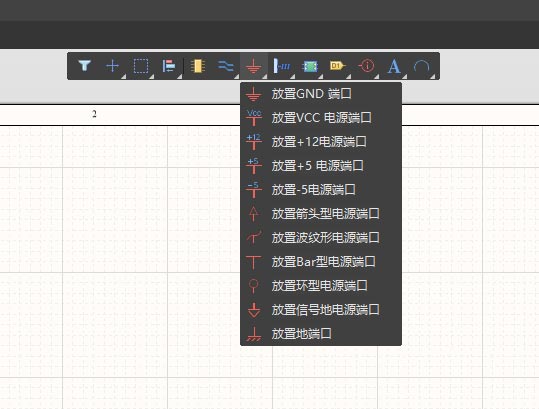The image size is (539, 409).
Task: Expand the align tool dropdown triangle
Action: coord(180,77)
